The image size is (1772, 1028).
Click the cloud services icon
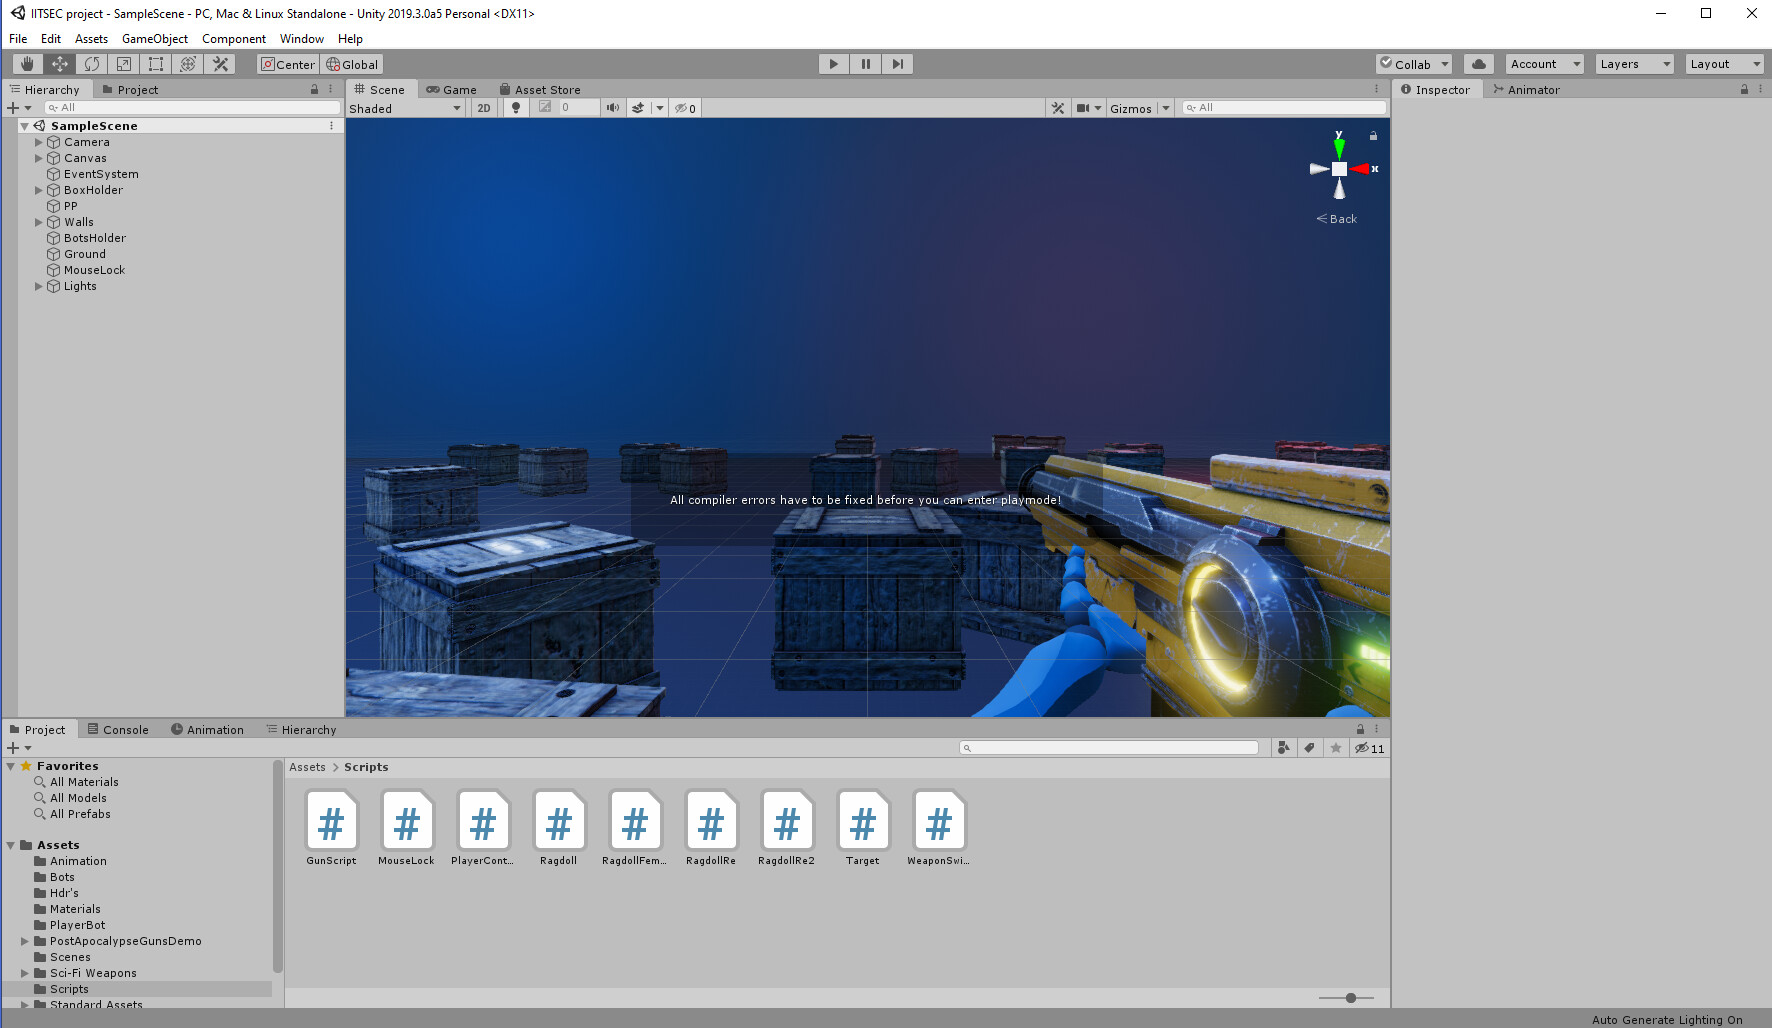click(1478, 63)
